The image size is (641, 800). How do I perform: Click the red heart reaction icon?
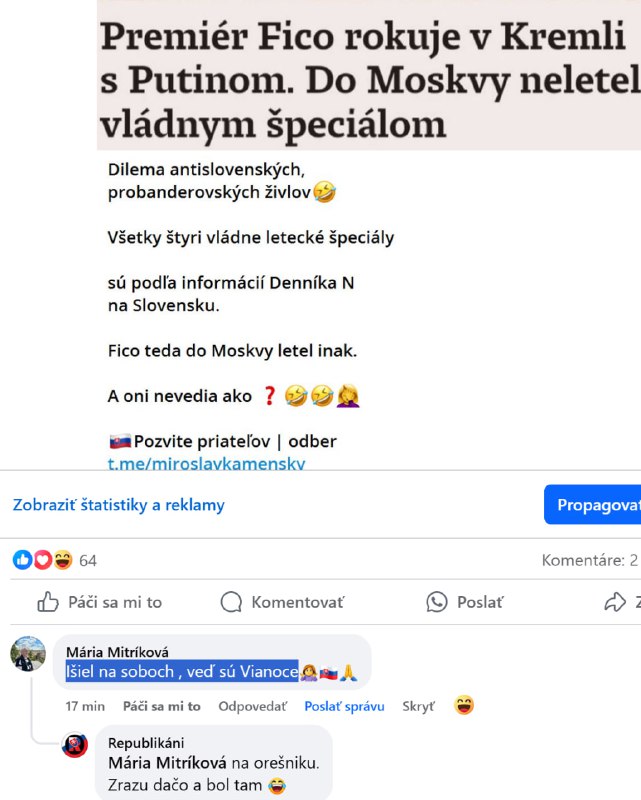pyautogui.click(x=42, y=560)
